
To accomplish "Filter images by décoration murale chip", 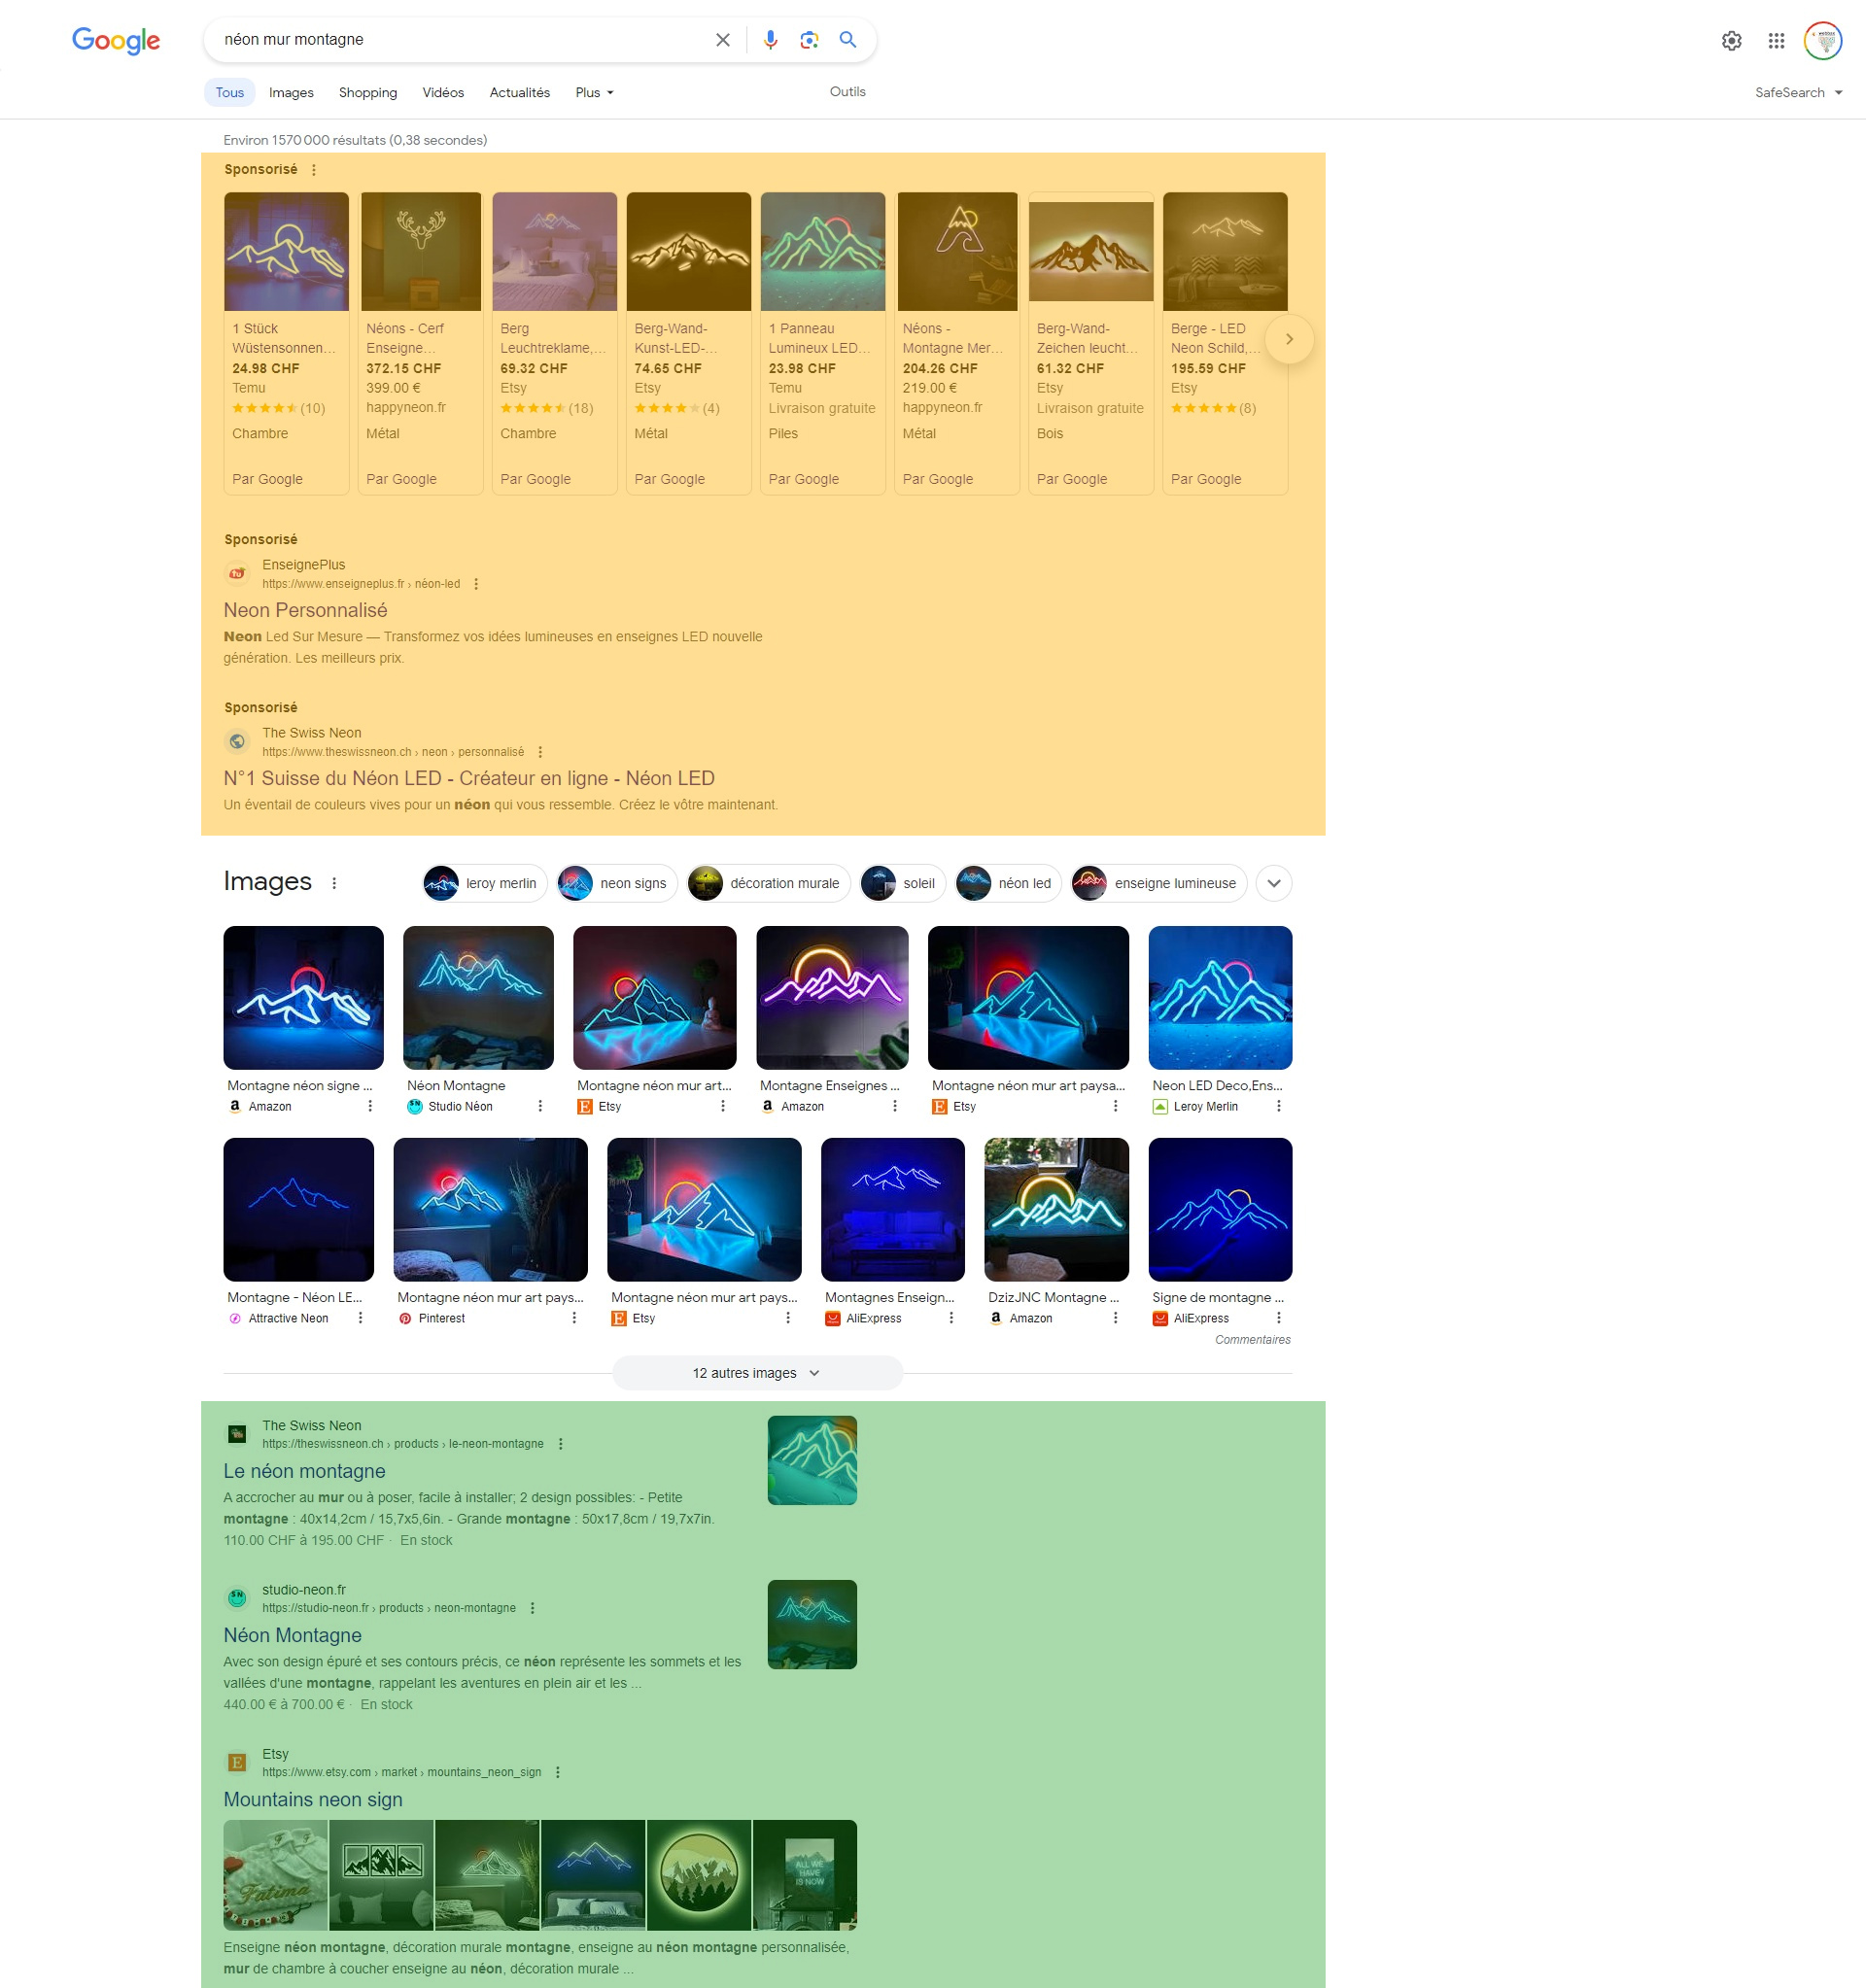I will pyautogui.click(x=768, y=883).
